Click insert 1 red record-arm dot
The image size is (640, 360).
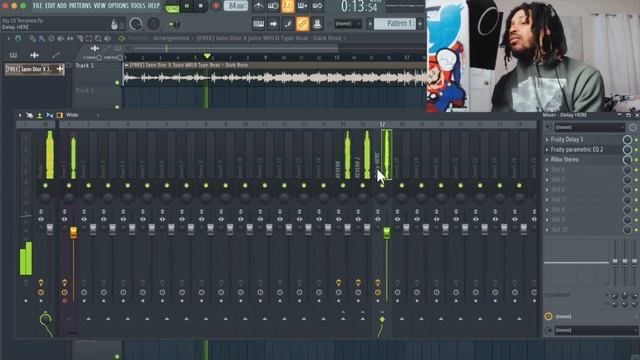pos(64,301)
